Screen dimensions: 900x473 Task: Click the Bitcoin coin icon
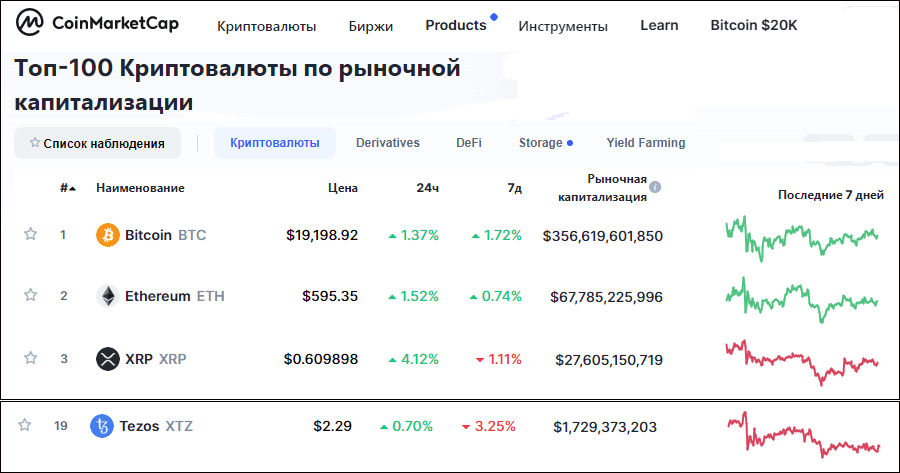tap(107, 235)
